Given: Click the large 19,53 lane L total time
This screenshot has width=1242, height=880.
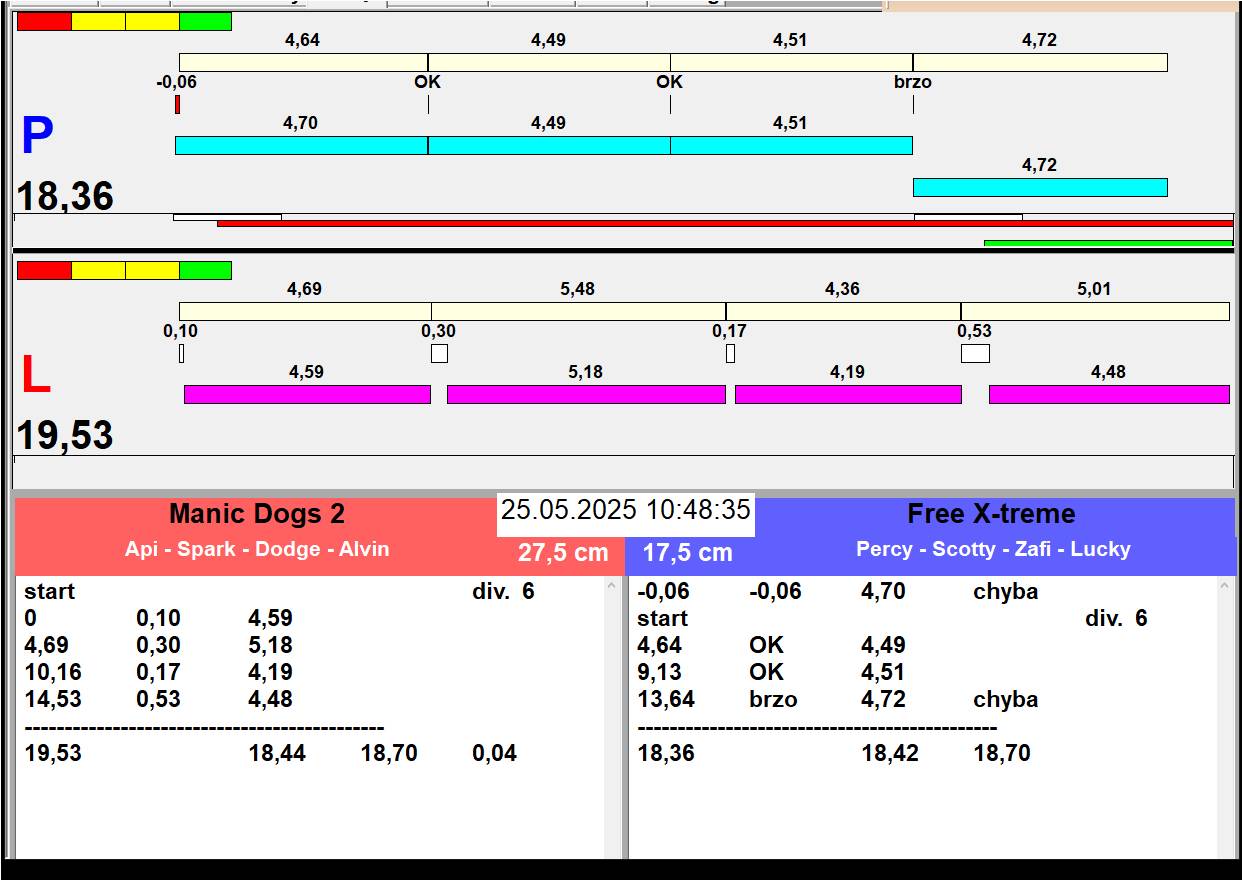Looking at the screenshot, I should [65, 436].
